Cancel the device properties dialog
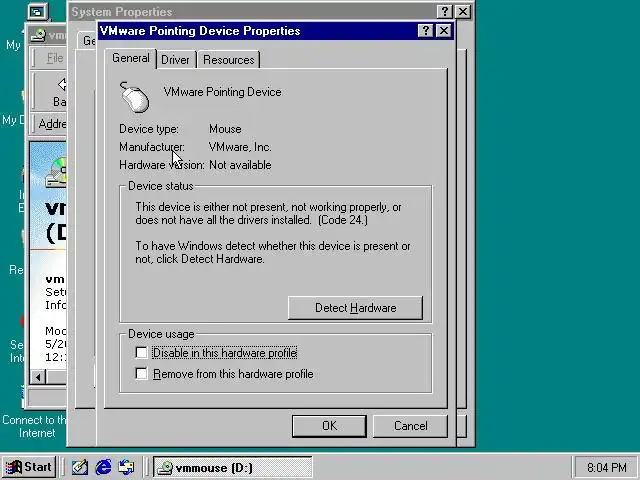This screenshot has width=640, height=480. [410, 426]
